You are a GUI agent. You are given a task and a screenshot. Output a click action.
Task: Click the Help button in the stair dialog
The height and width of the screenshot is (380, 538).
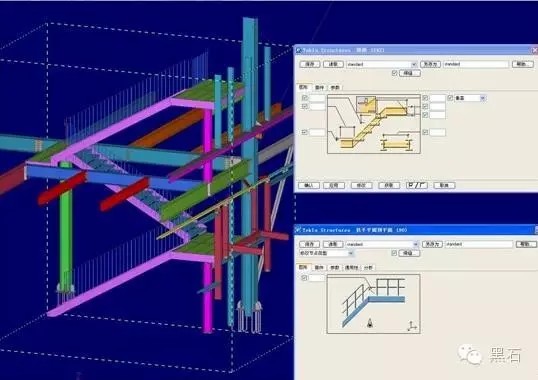(522, 64)
